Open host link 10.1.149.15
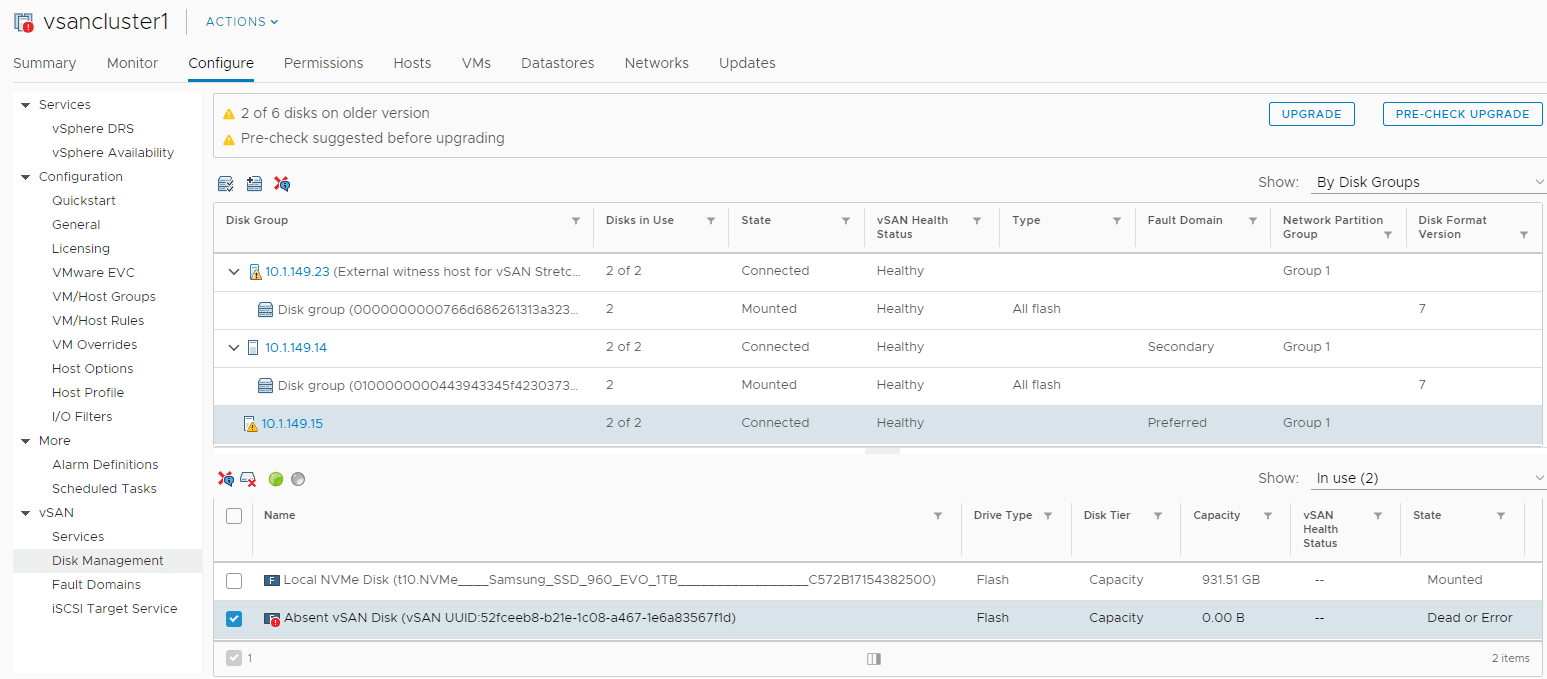This screenshot has width=1547, height=679. (292, 423)
